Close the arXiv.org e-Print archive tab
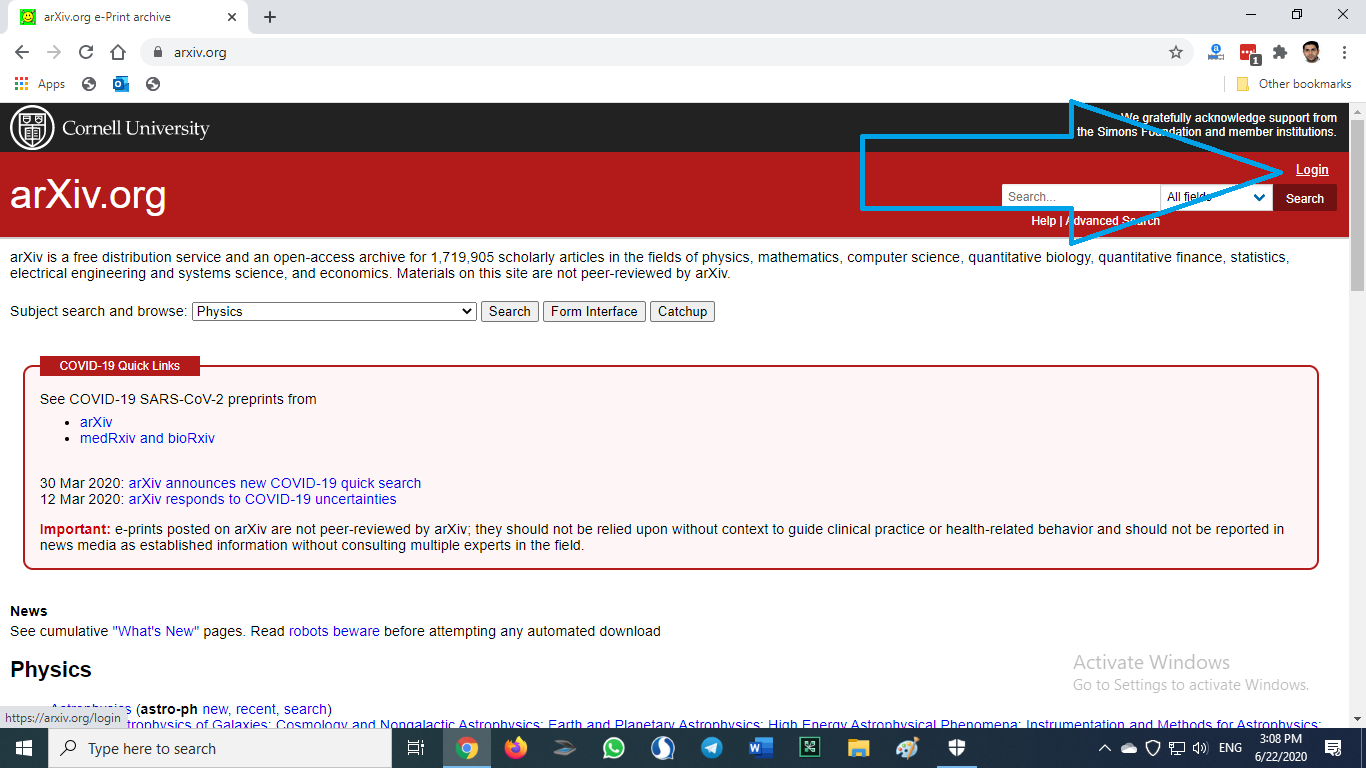The width and height of the screenshot is (1366, 768). point(232,17)
